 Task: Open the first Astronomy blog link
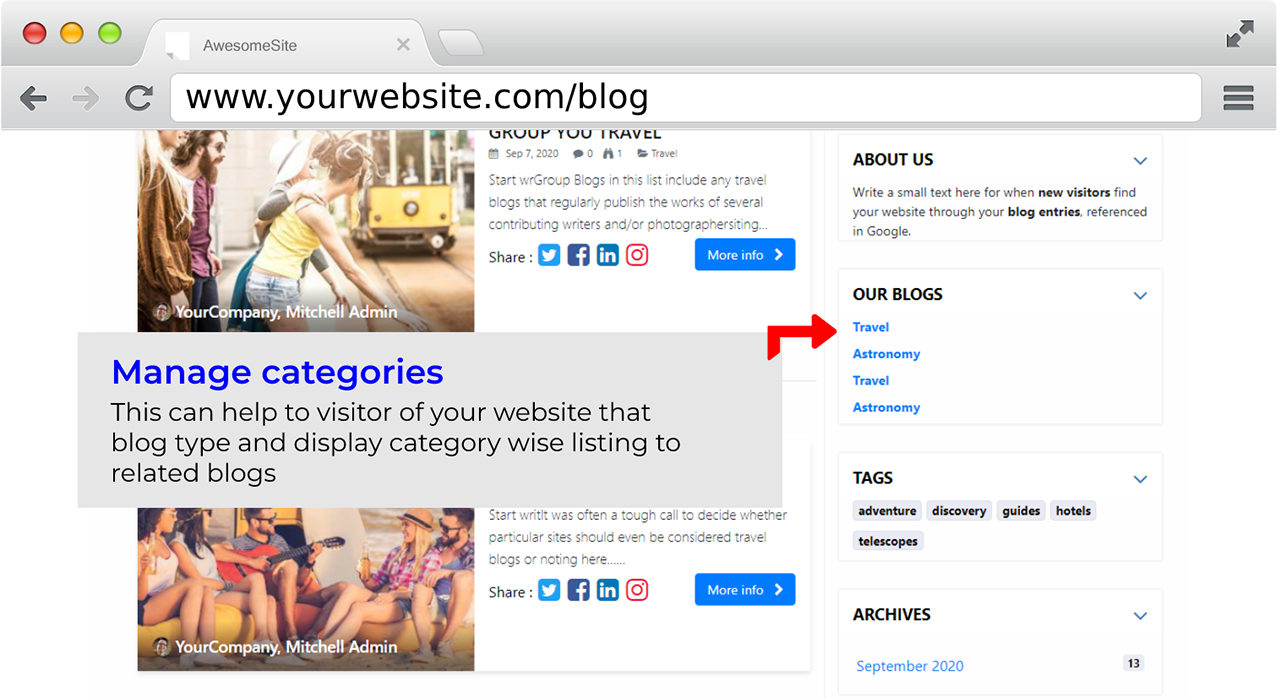pyautogui.click(x=886, y=354)
